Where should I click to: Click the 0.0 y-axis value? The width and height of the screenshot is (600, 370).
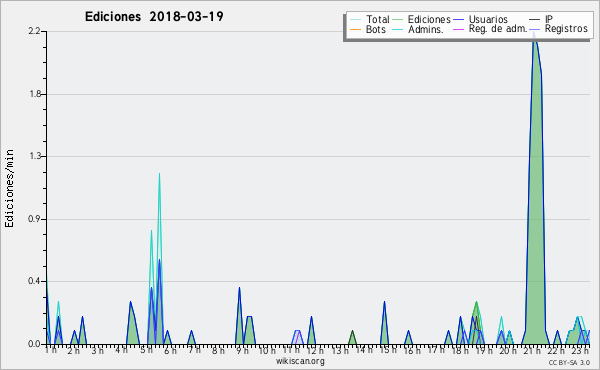coord(34,344)
